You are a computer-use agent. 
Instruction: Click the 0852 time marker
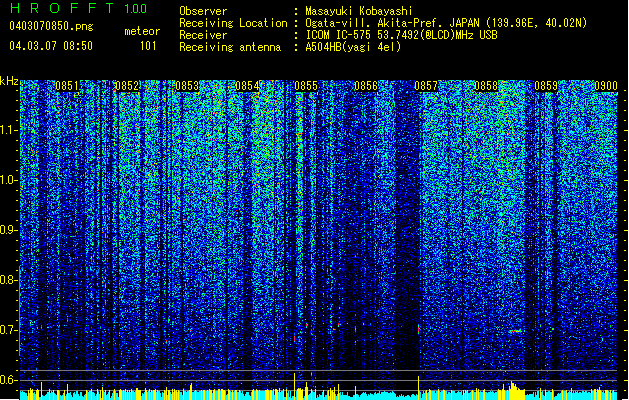[x=127, y=86]
